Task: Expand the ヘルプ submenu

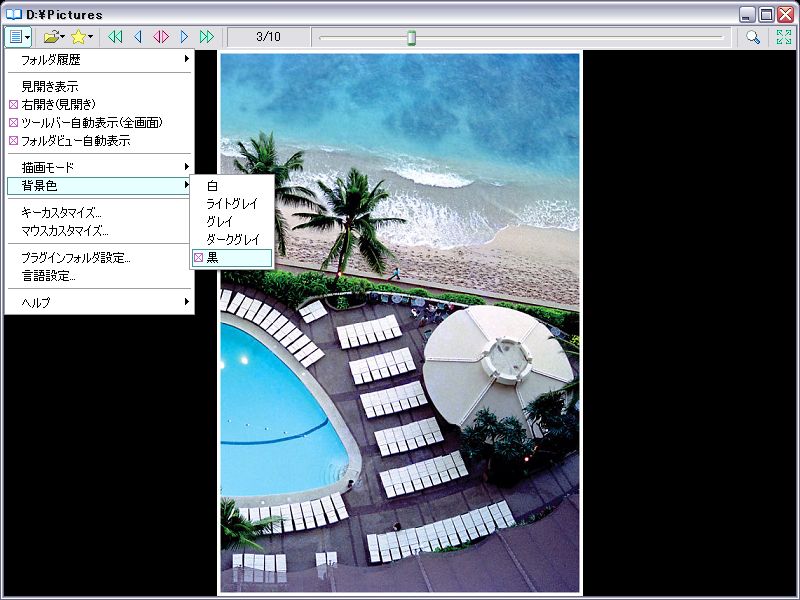Action: tap(98, 302)
